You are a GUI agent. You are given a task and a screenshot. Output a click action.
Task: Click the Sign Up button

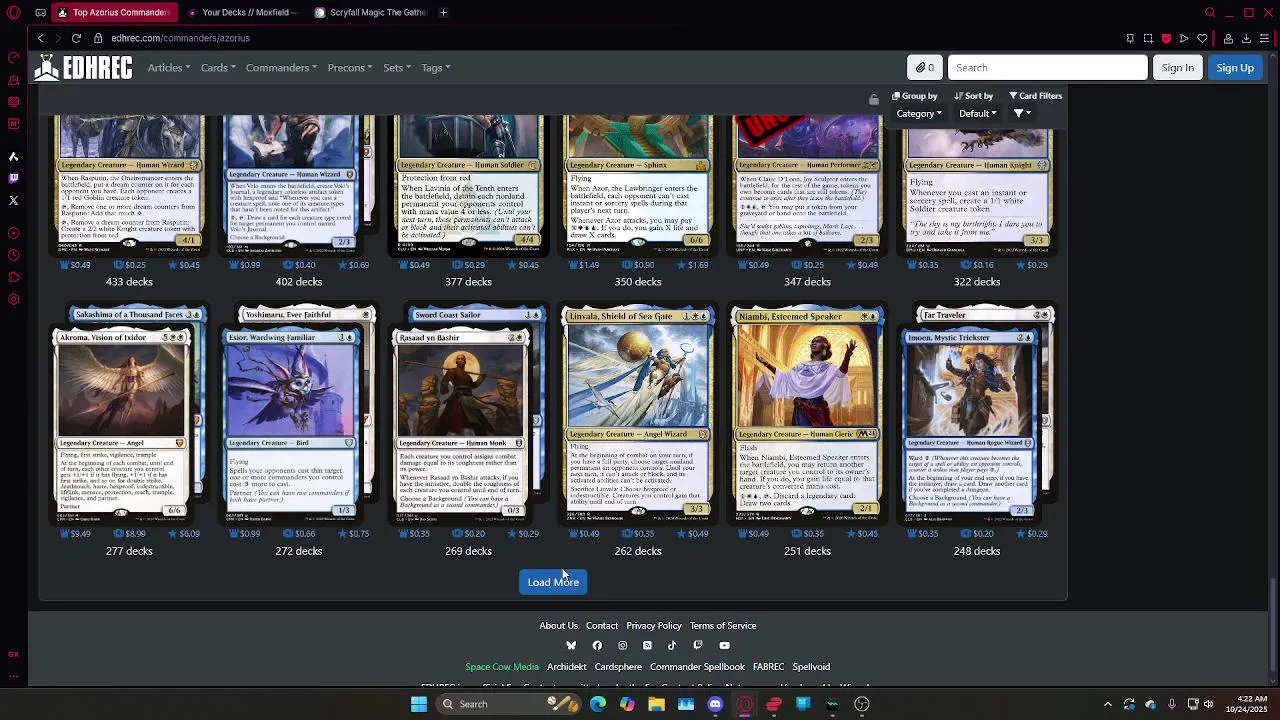pos(1235,67)
